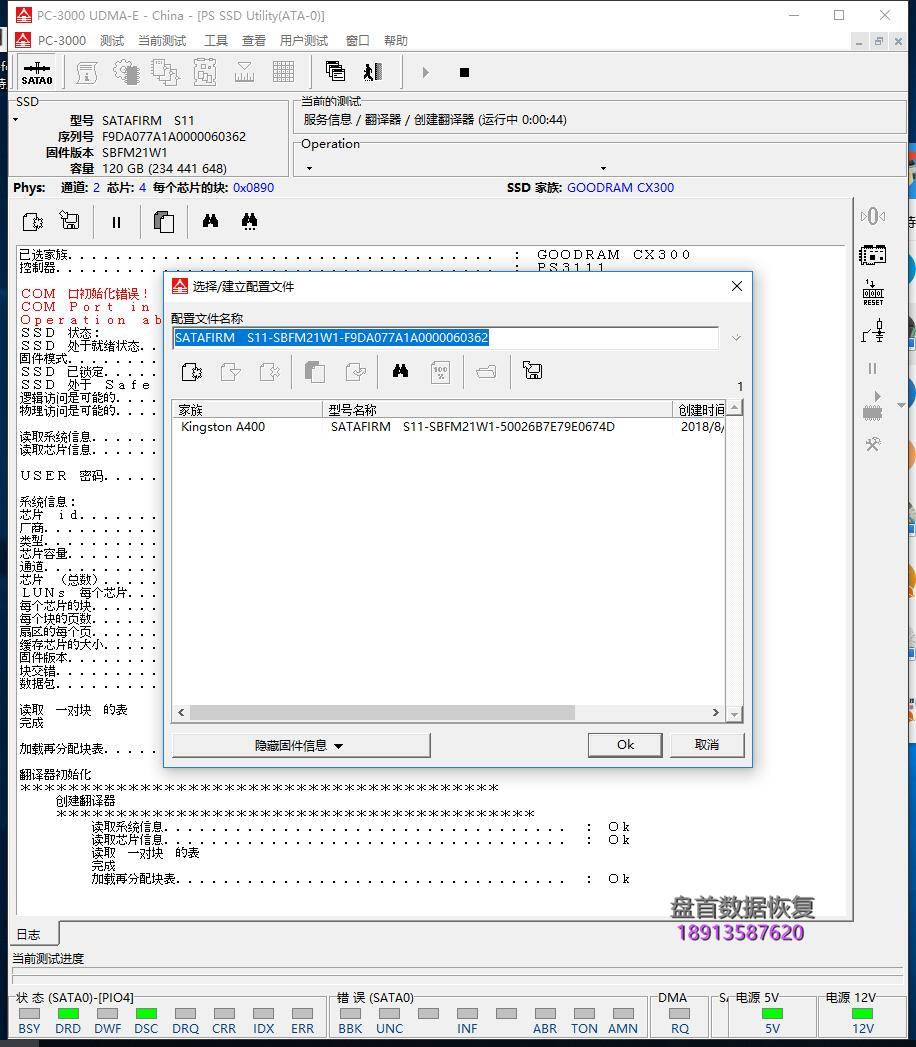The image size is (916, 1047).
Task: Click the save-to-disk icon in dialog
Action: pyautogui.click(x=532, y=371)
